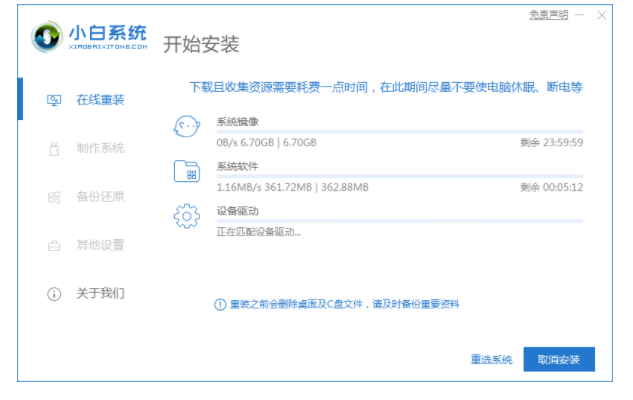Click the 小白系统 round logo icon

[x=47, y=36]
